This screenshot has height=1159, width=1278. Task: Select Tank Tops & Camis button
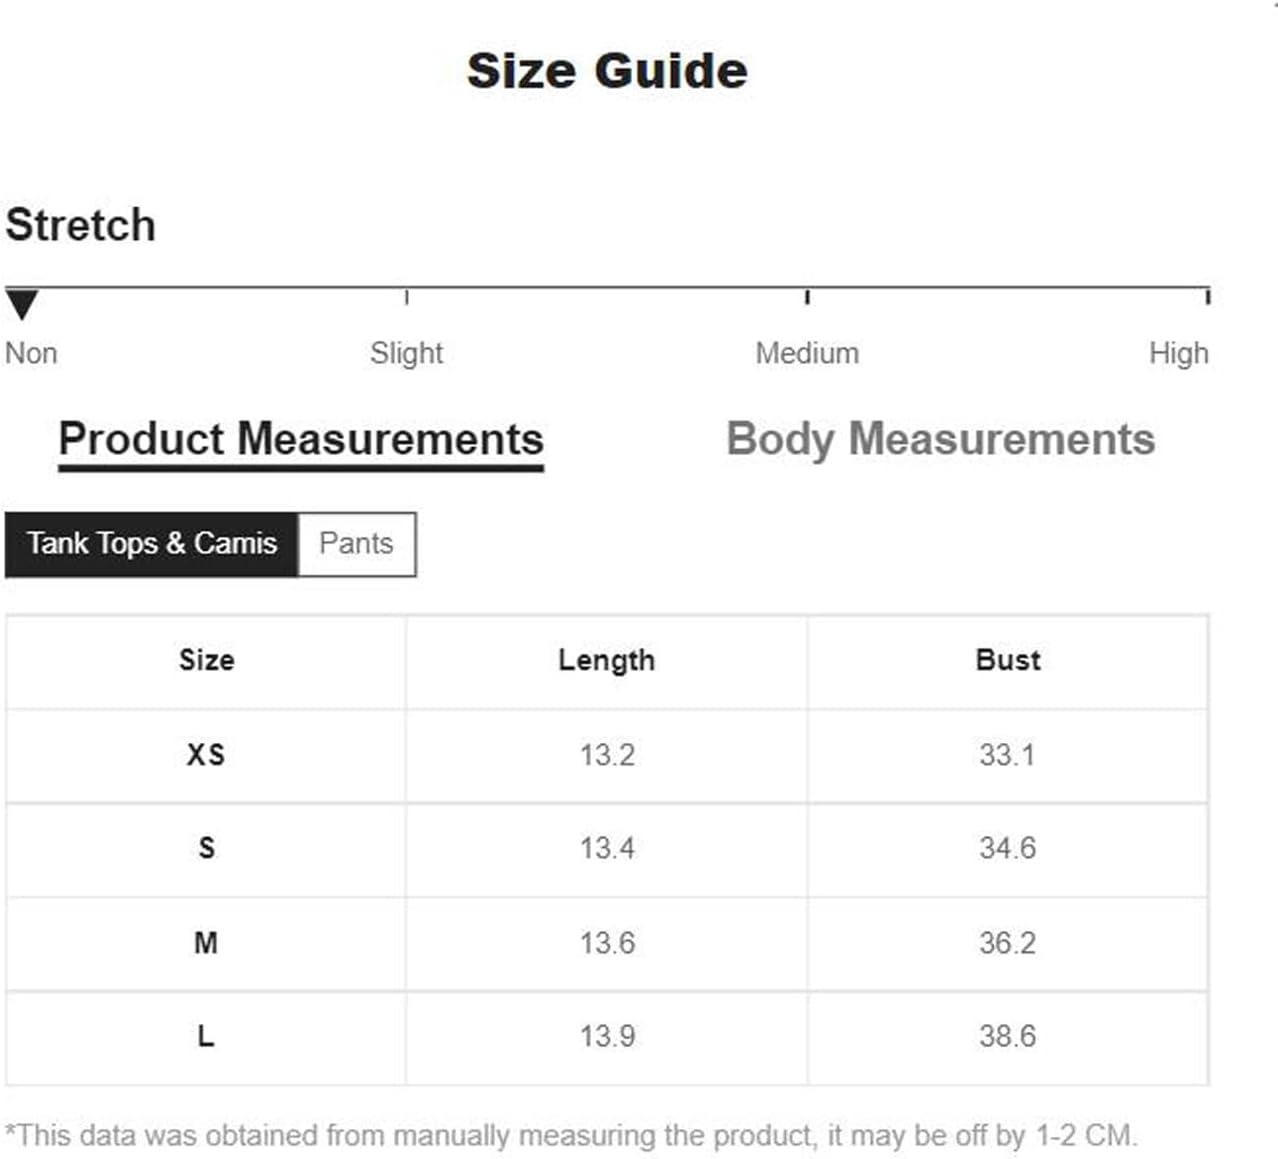coord(151,544)
